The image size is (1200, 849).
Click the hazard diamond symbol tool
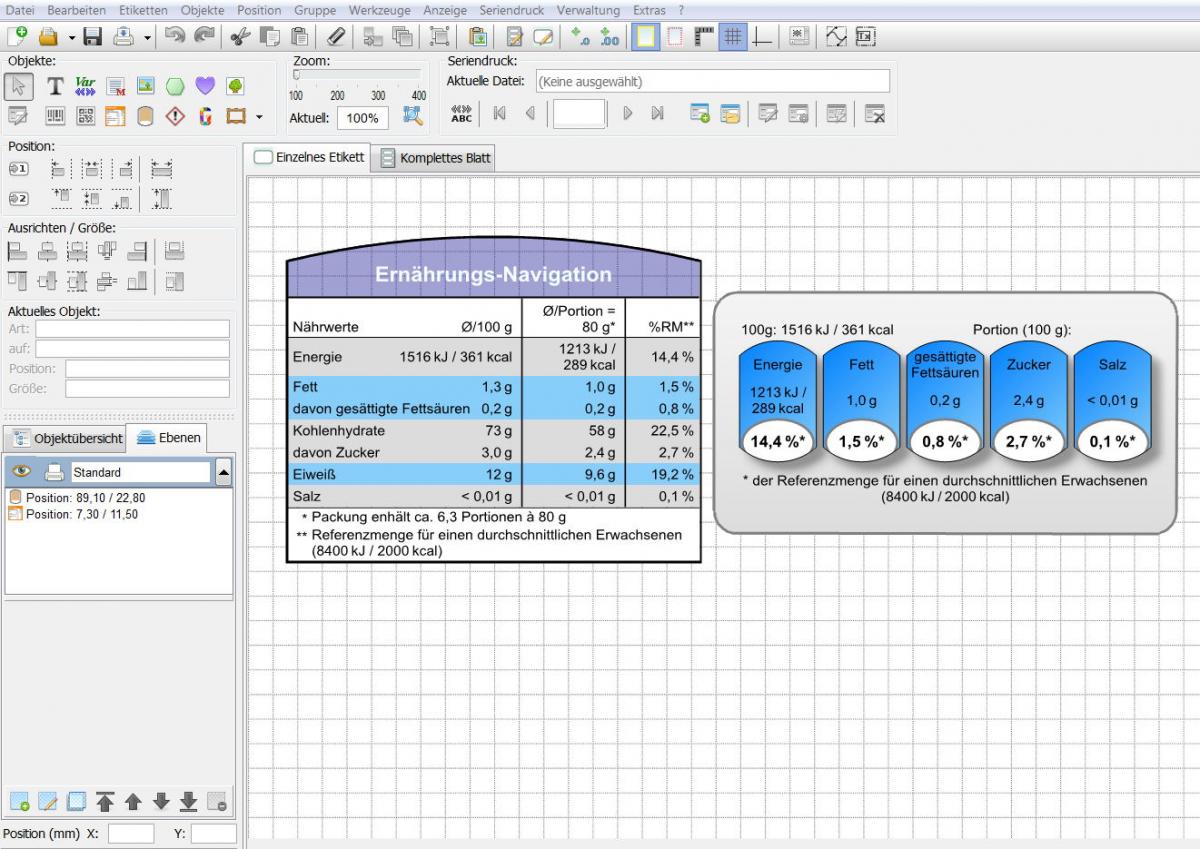point(175,117)
